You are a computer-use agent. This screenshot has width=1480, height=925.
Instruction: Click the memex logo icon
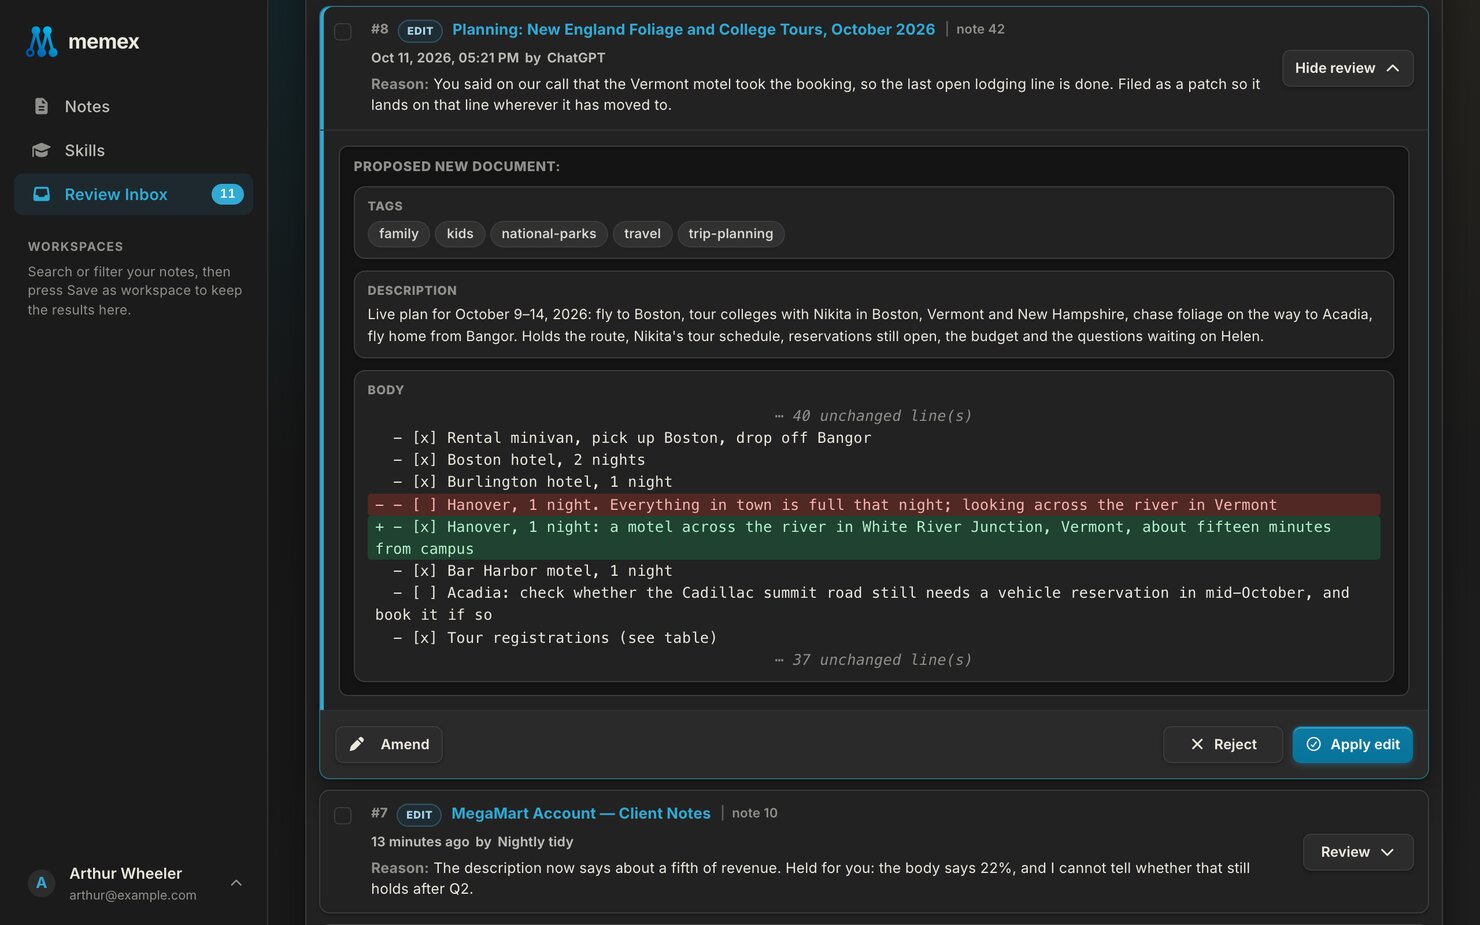(x=41, y=42)
